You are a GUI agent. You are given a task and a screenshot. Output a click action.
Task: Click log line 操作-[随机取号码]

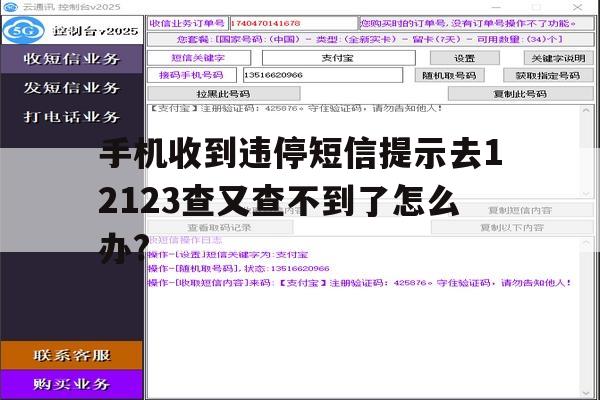[238, 268]
